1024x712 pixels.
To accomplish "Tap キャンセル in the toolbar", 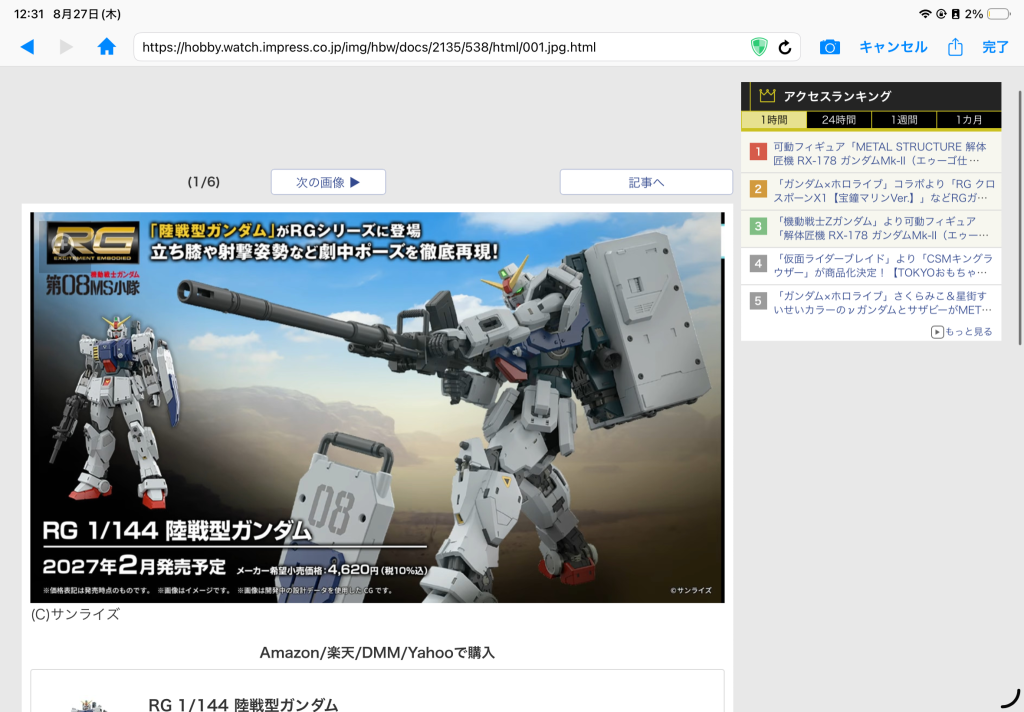I will click(893, 47).
